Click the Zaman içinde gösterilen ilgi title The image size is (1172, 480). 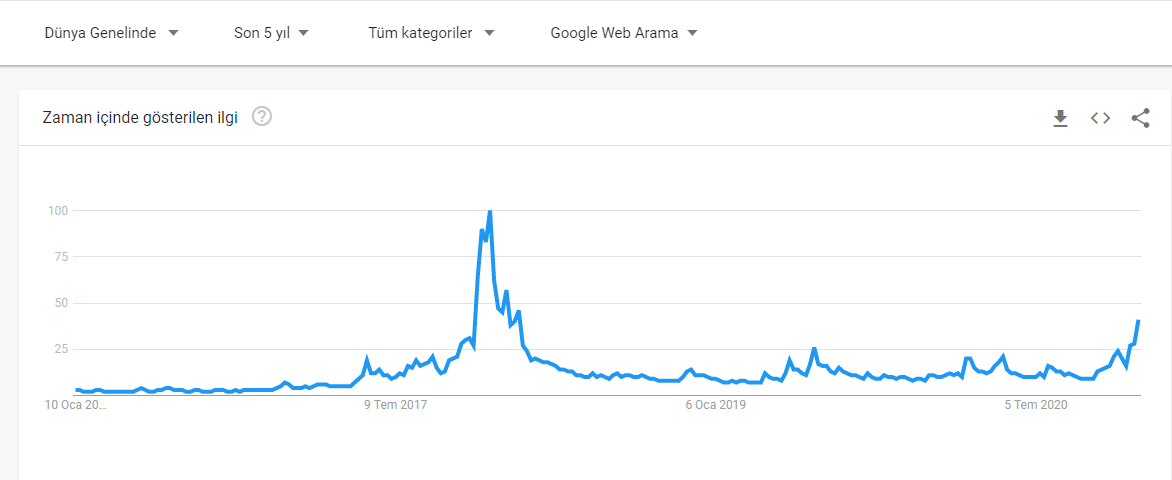[x=140, y=118]
